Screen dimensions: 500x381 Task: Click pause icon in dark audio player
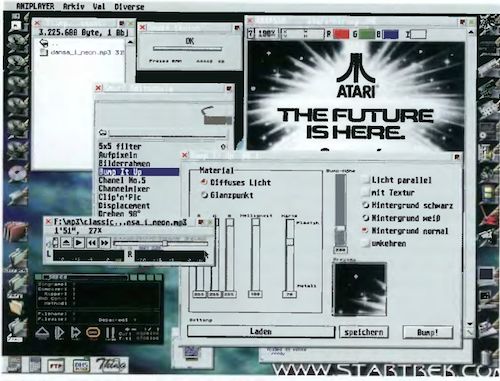pos(110,333)
